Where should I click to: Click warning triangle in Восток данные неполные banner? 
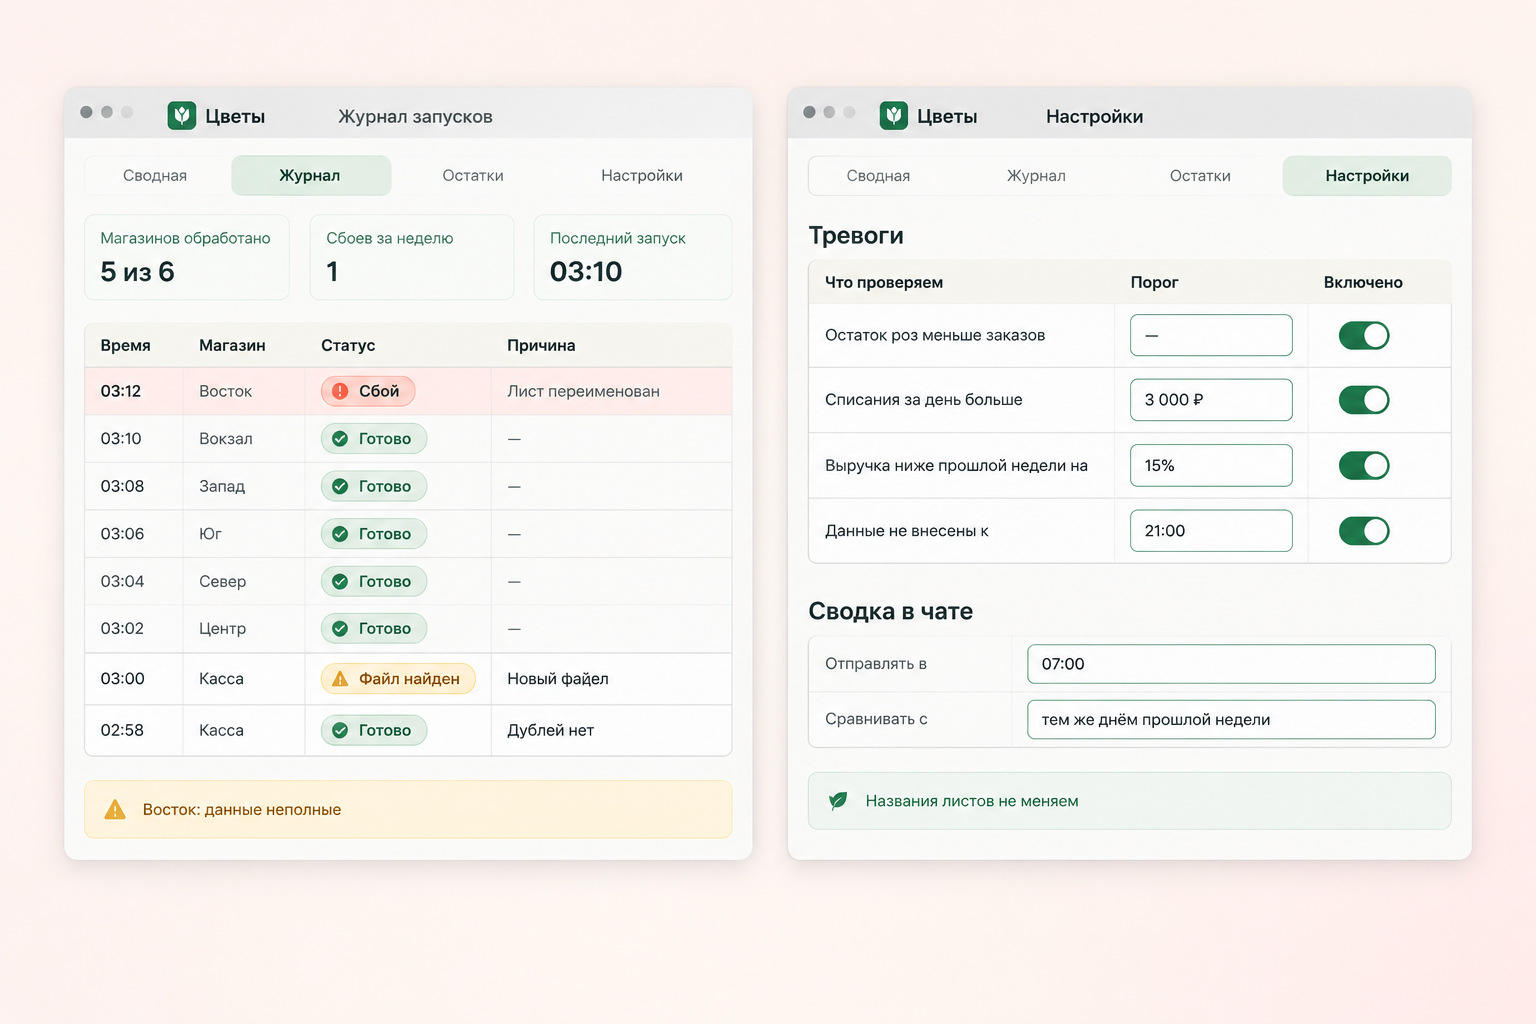pos(115,809)
